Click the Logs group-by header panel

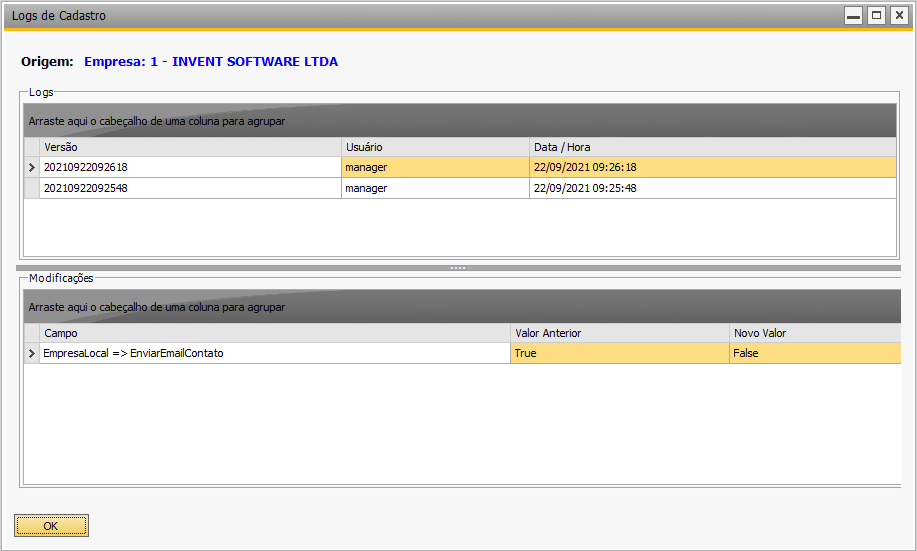pos(460,121)
